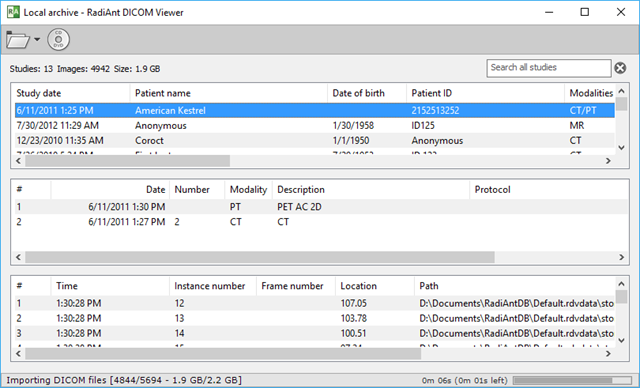Click the Search all studies field
The image size is (640, 388).
(x=549, y=68)
